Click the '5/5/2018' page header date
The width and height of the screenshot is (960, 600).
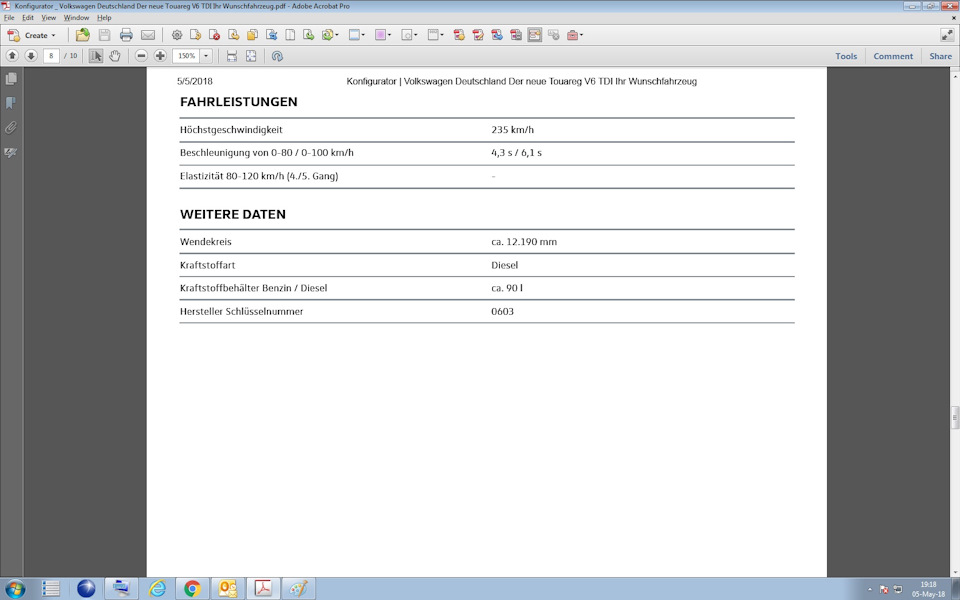pos(195,81)
